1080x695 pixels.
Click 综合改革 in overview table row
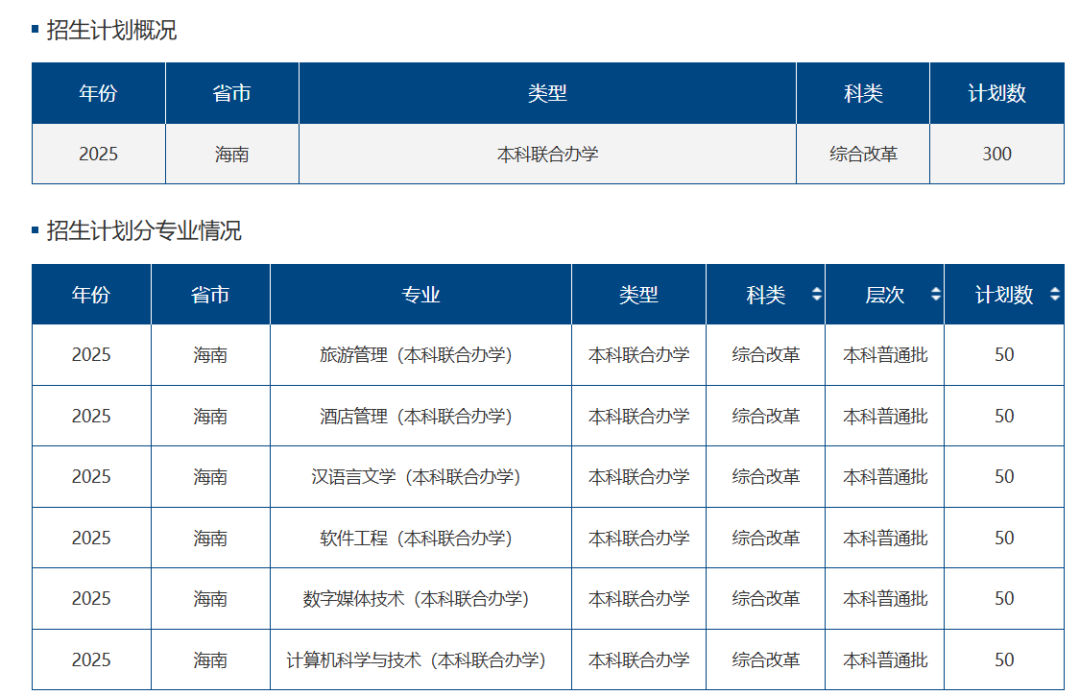tap(863, 154)
